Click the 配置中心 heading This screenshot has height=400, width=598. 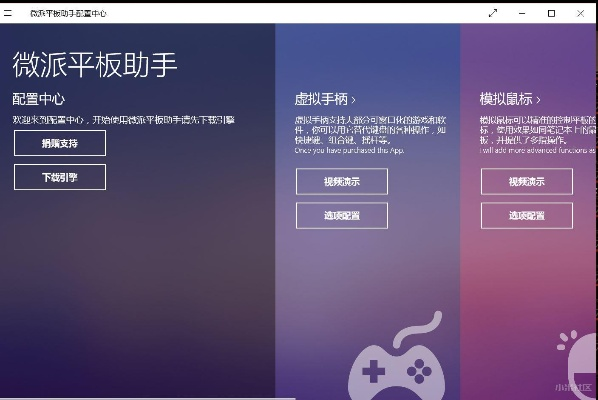click(x=39, y=99)
